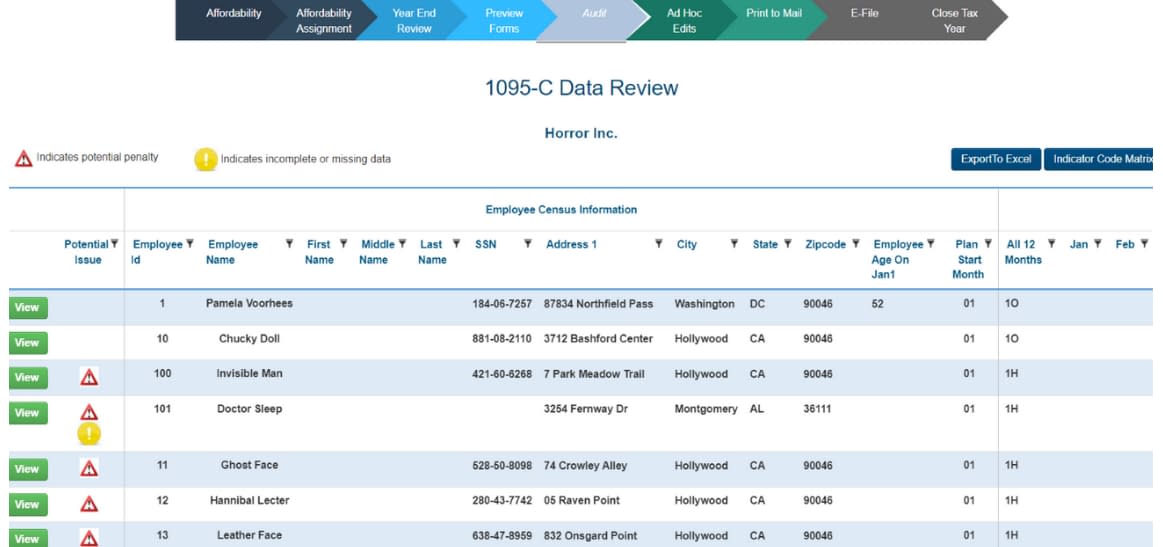View the record for Chucky Doll
Image resolution: width=1163 pixels, height=547 pixels.
(28, 343)
